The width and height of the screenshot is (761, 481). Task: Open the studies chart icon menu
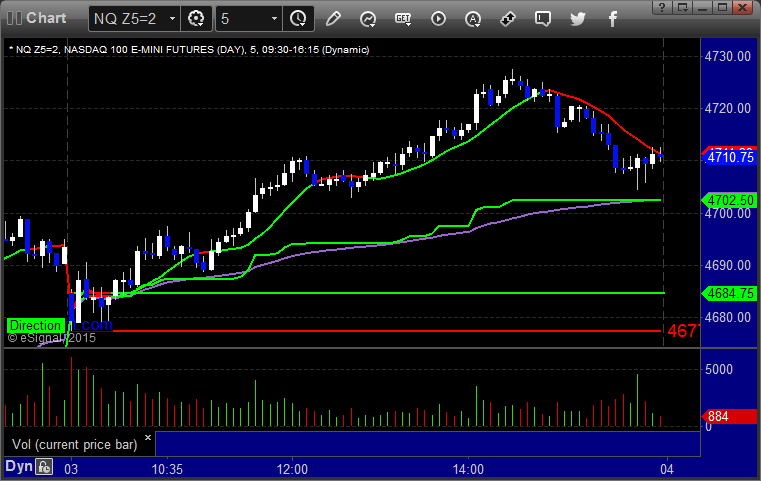[368, 19]
